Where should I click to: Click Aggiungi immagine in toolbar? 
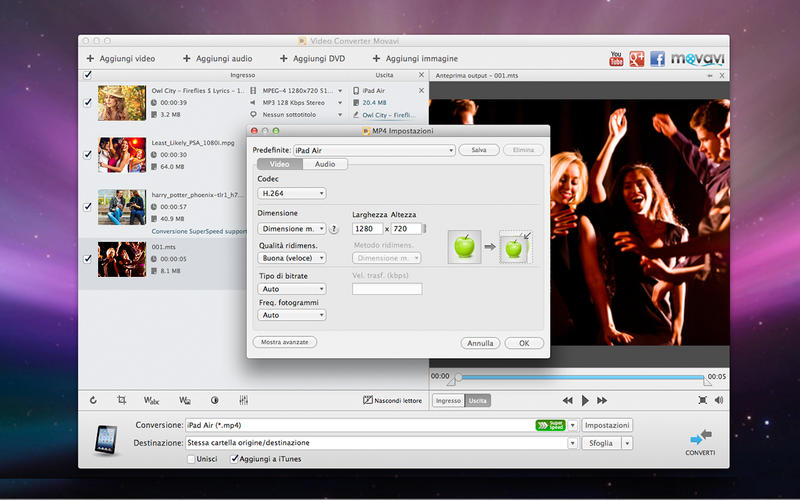click(415, 59)
